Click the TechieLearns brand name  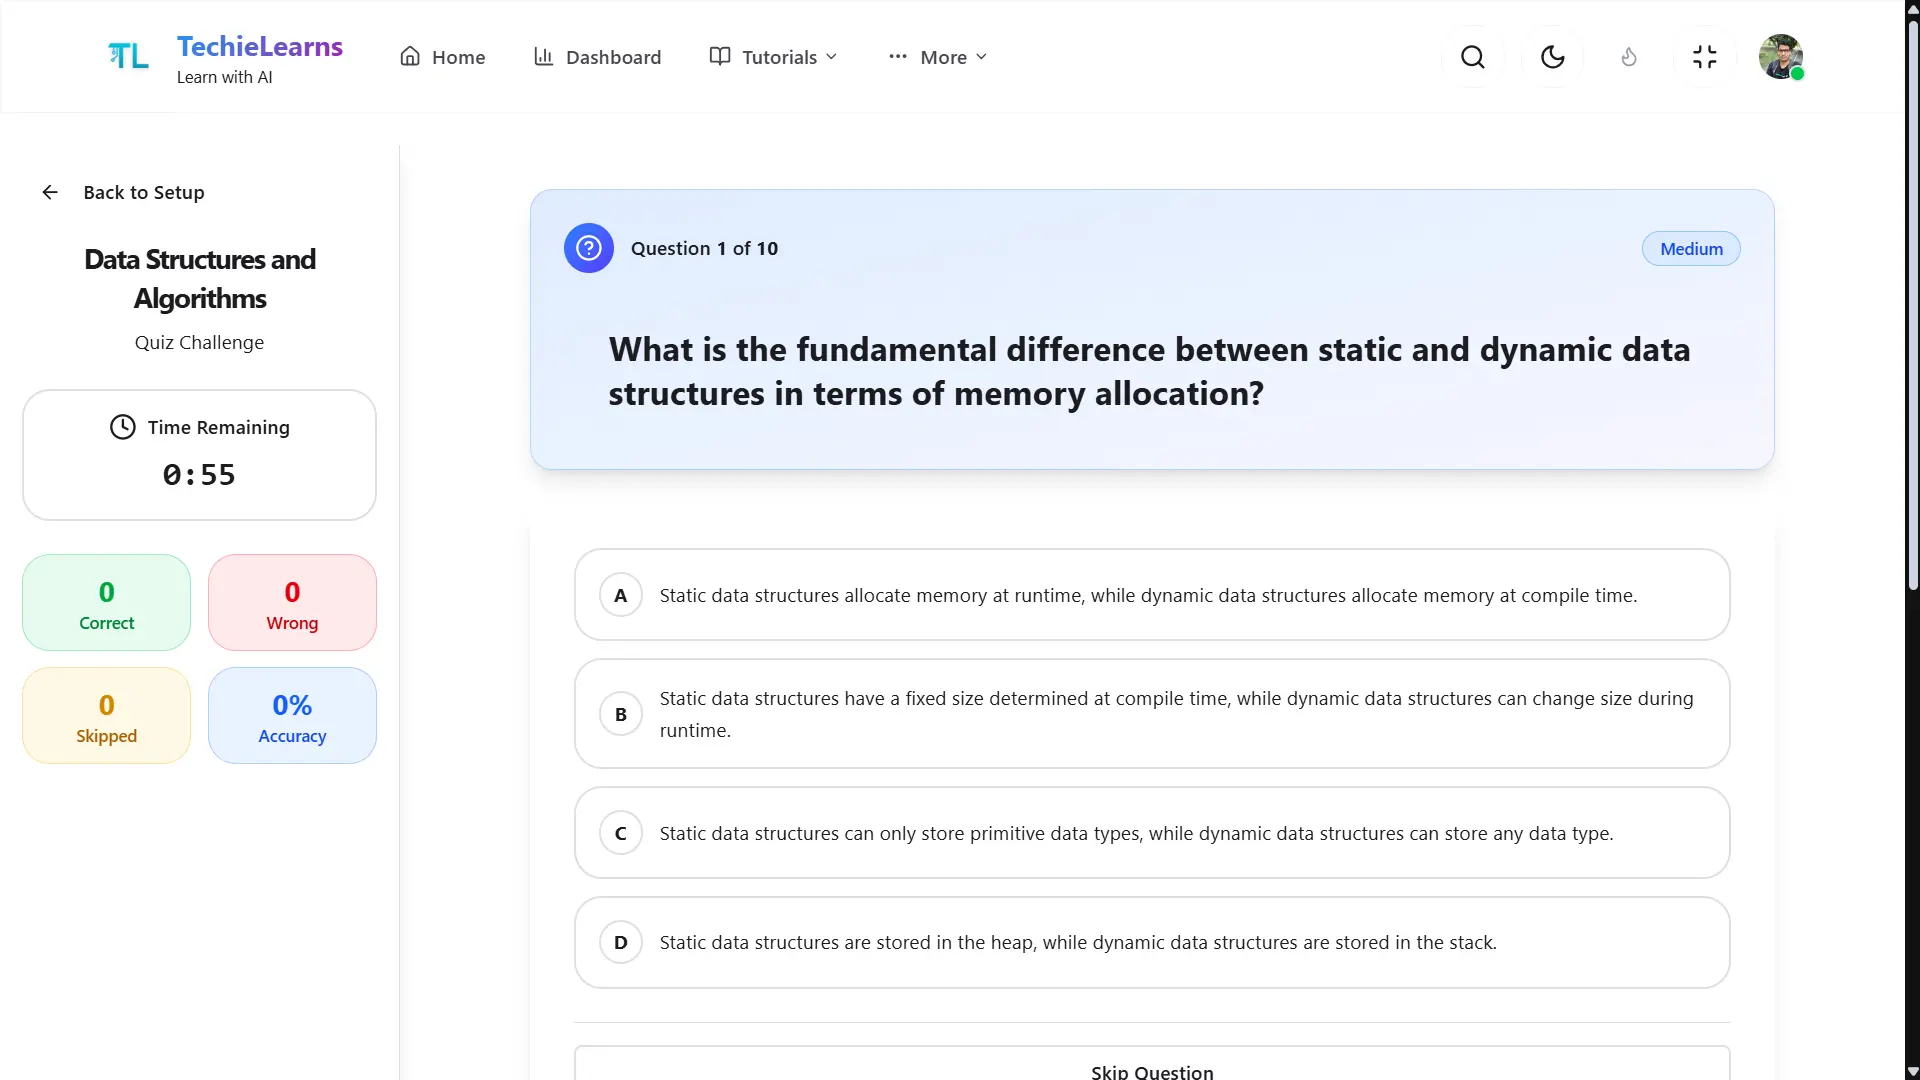pyautogui.click(x=260, y=46)
